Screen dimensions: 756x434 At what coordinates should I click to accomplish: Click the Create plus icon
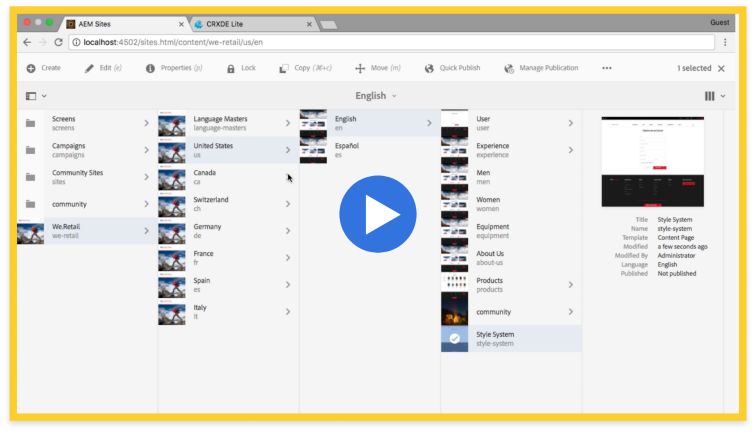31,68
